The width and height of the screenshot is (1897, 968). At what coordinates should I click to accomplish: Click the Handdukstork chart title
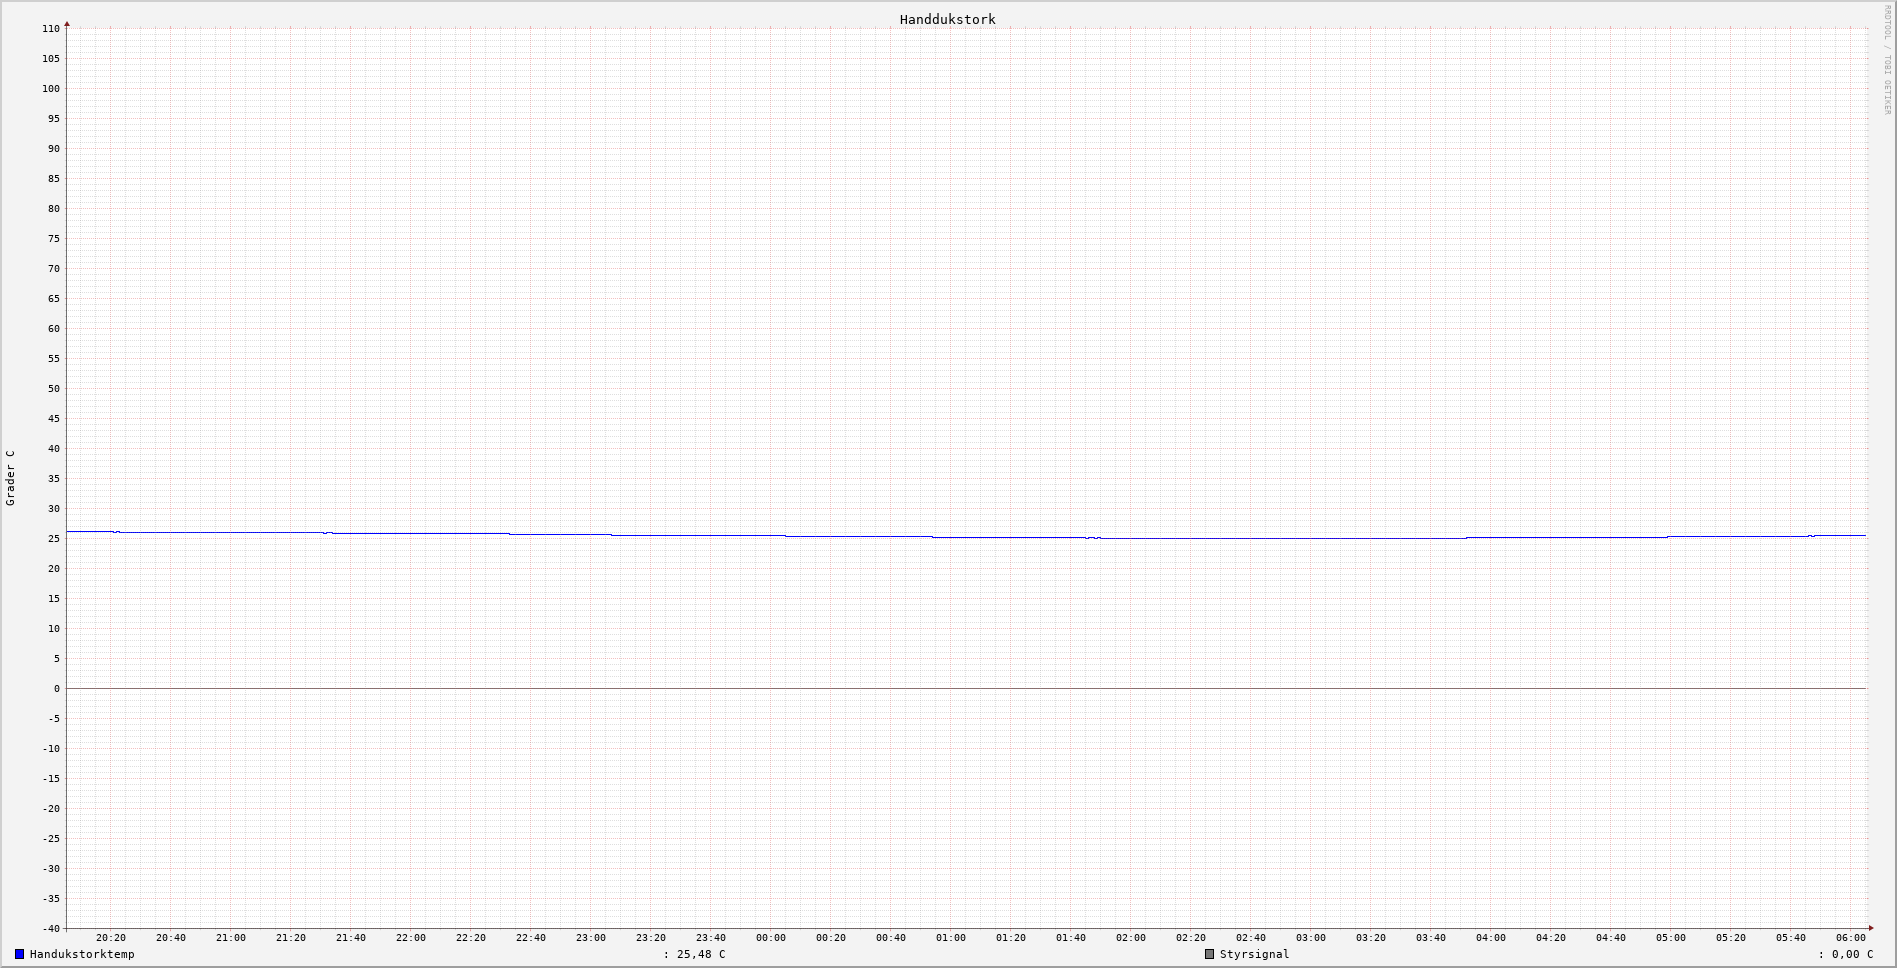(947, 19)
